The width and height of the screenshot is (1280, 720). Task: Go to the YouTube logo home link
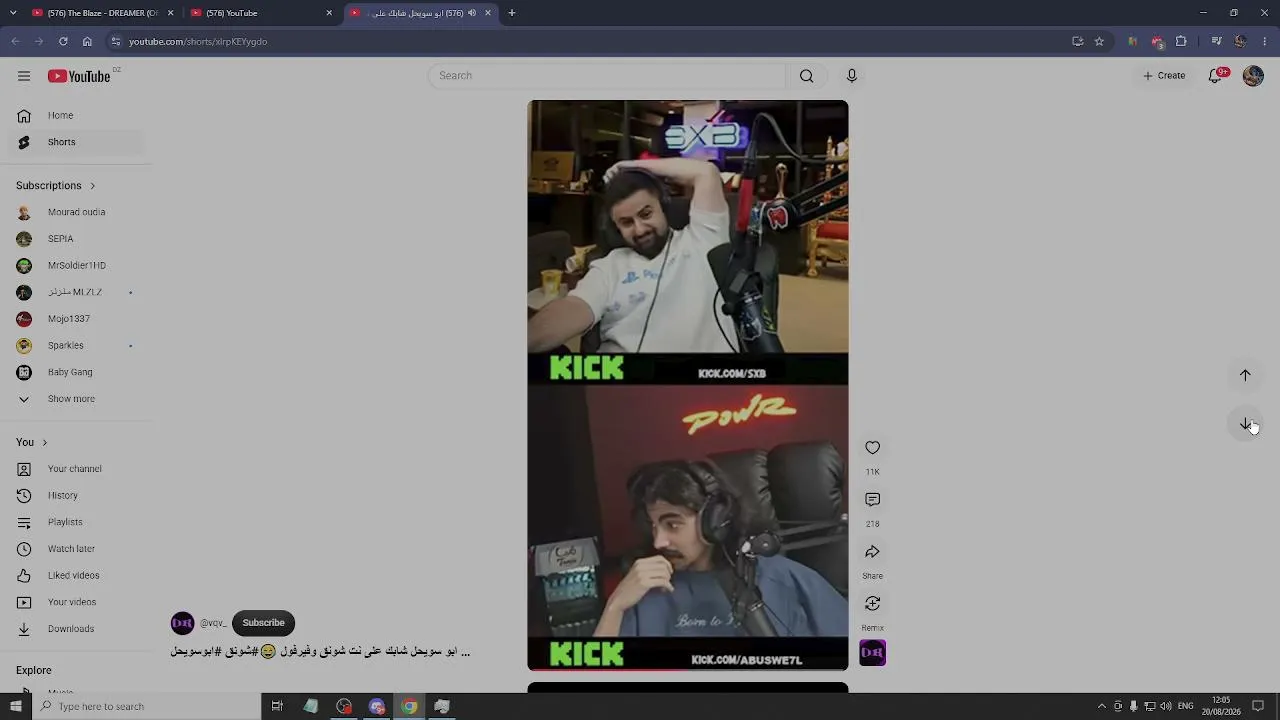coord(79,76)
